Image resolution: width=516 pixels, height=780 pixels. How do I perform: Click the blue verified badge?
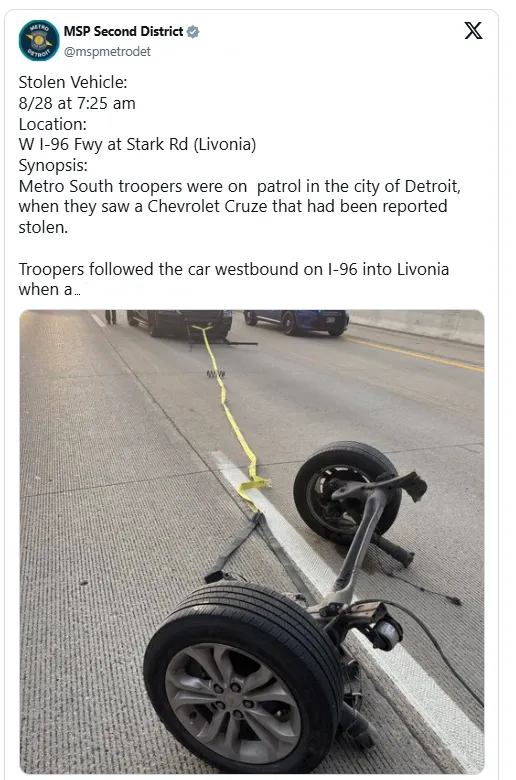pos(193,32)
